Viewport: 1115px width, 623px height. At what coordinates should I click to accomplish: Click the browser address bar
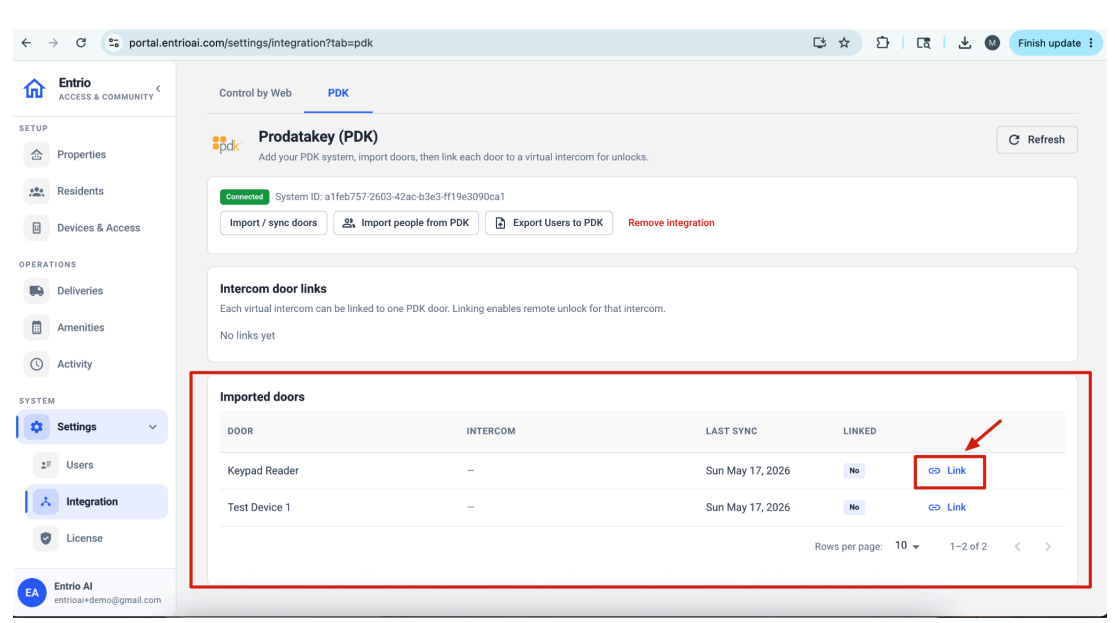pos(462,43)
